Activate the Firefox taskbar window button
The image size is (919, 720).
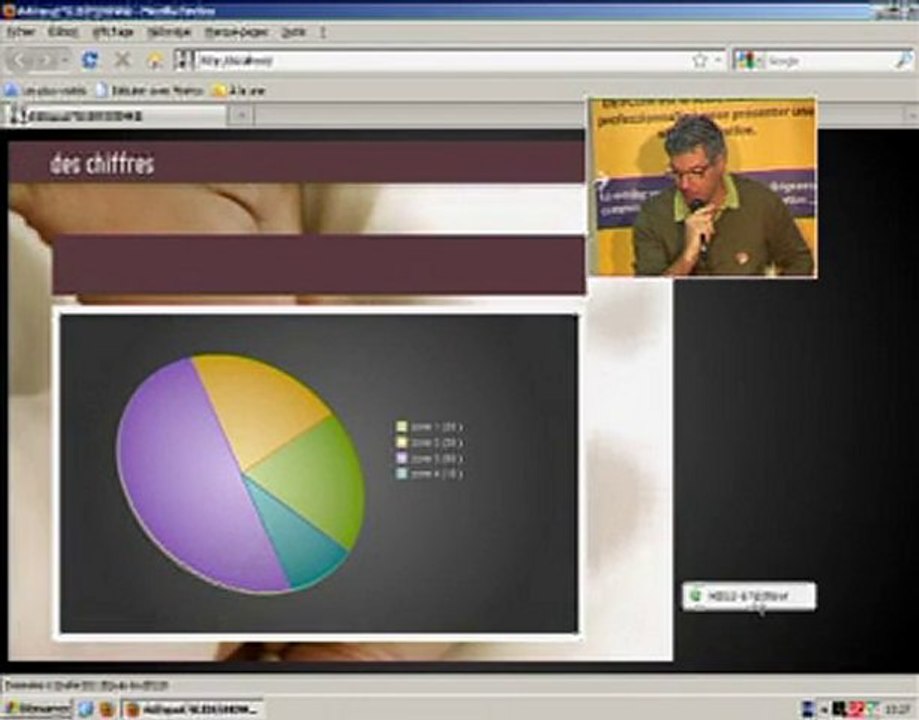coord(192,709)
